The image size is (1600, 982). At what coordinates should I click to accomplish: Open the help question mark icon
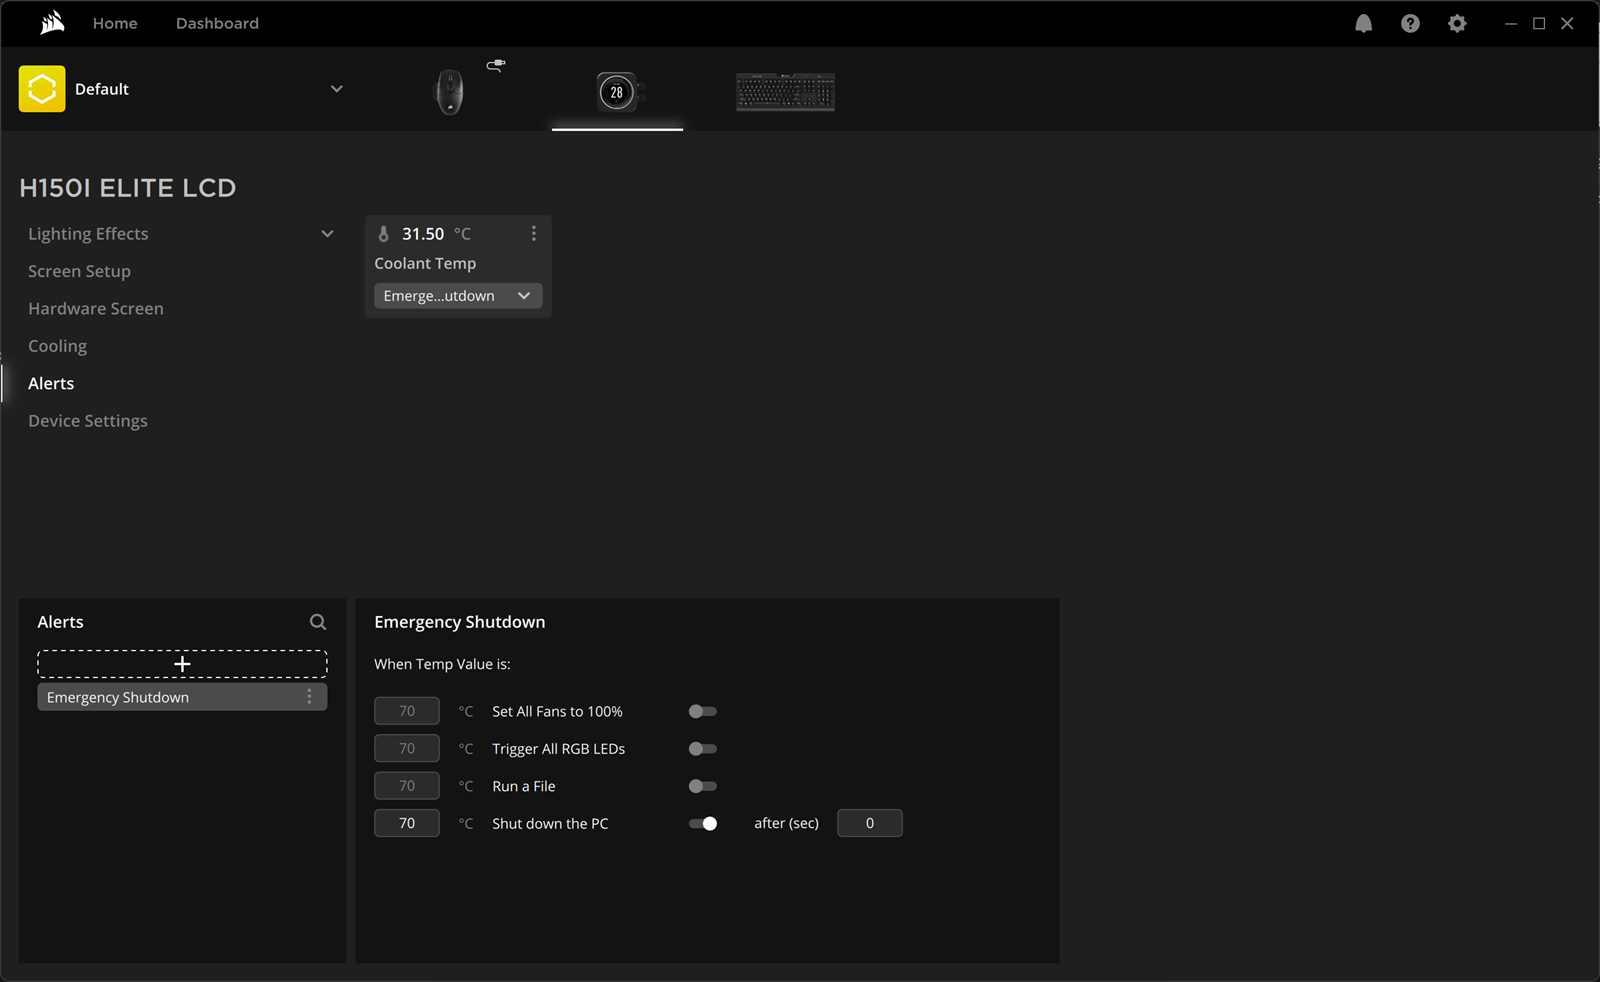pos(1410,23)
